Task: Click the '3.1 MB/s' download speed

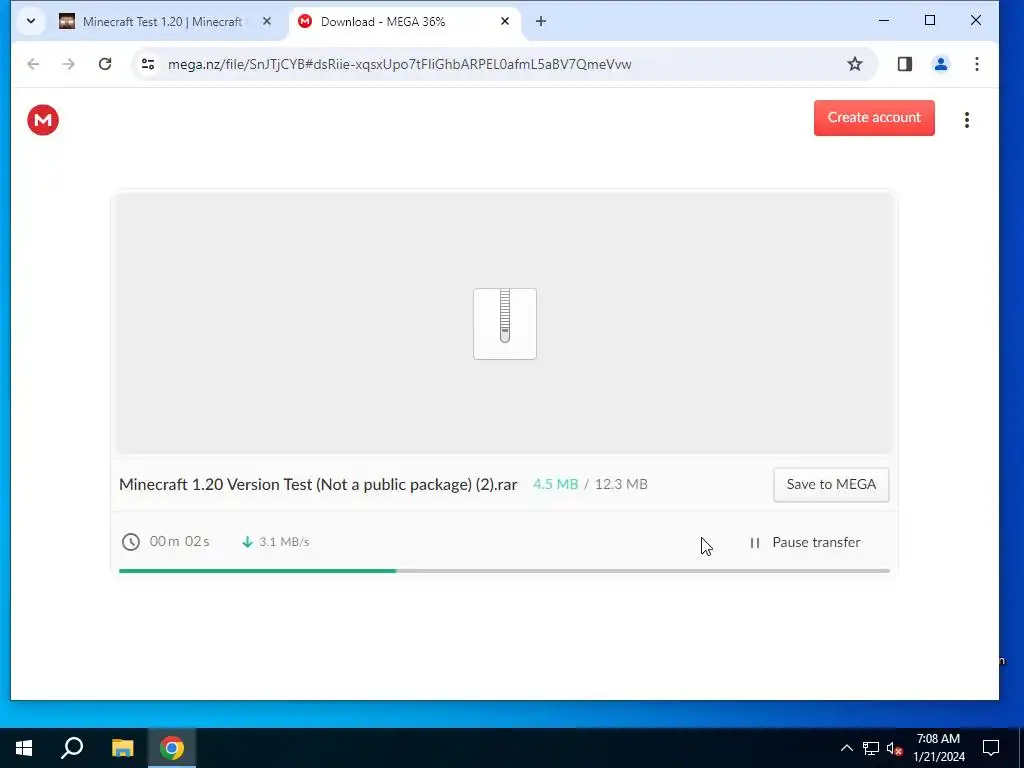Action: point(284,541)
